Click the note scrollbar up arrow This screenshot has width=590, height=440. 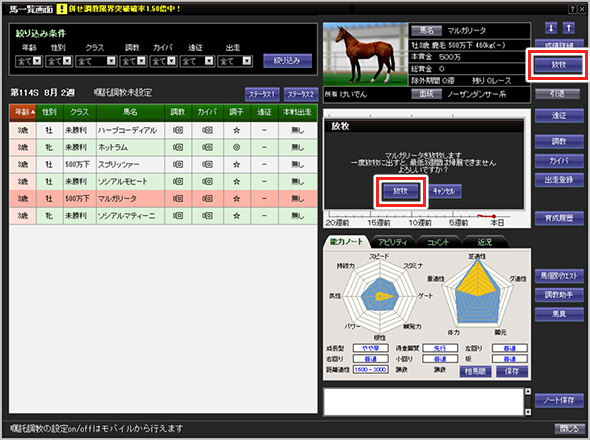point(528,391)
